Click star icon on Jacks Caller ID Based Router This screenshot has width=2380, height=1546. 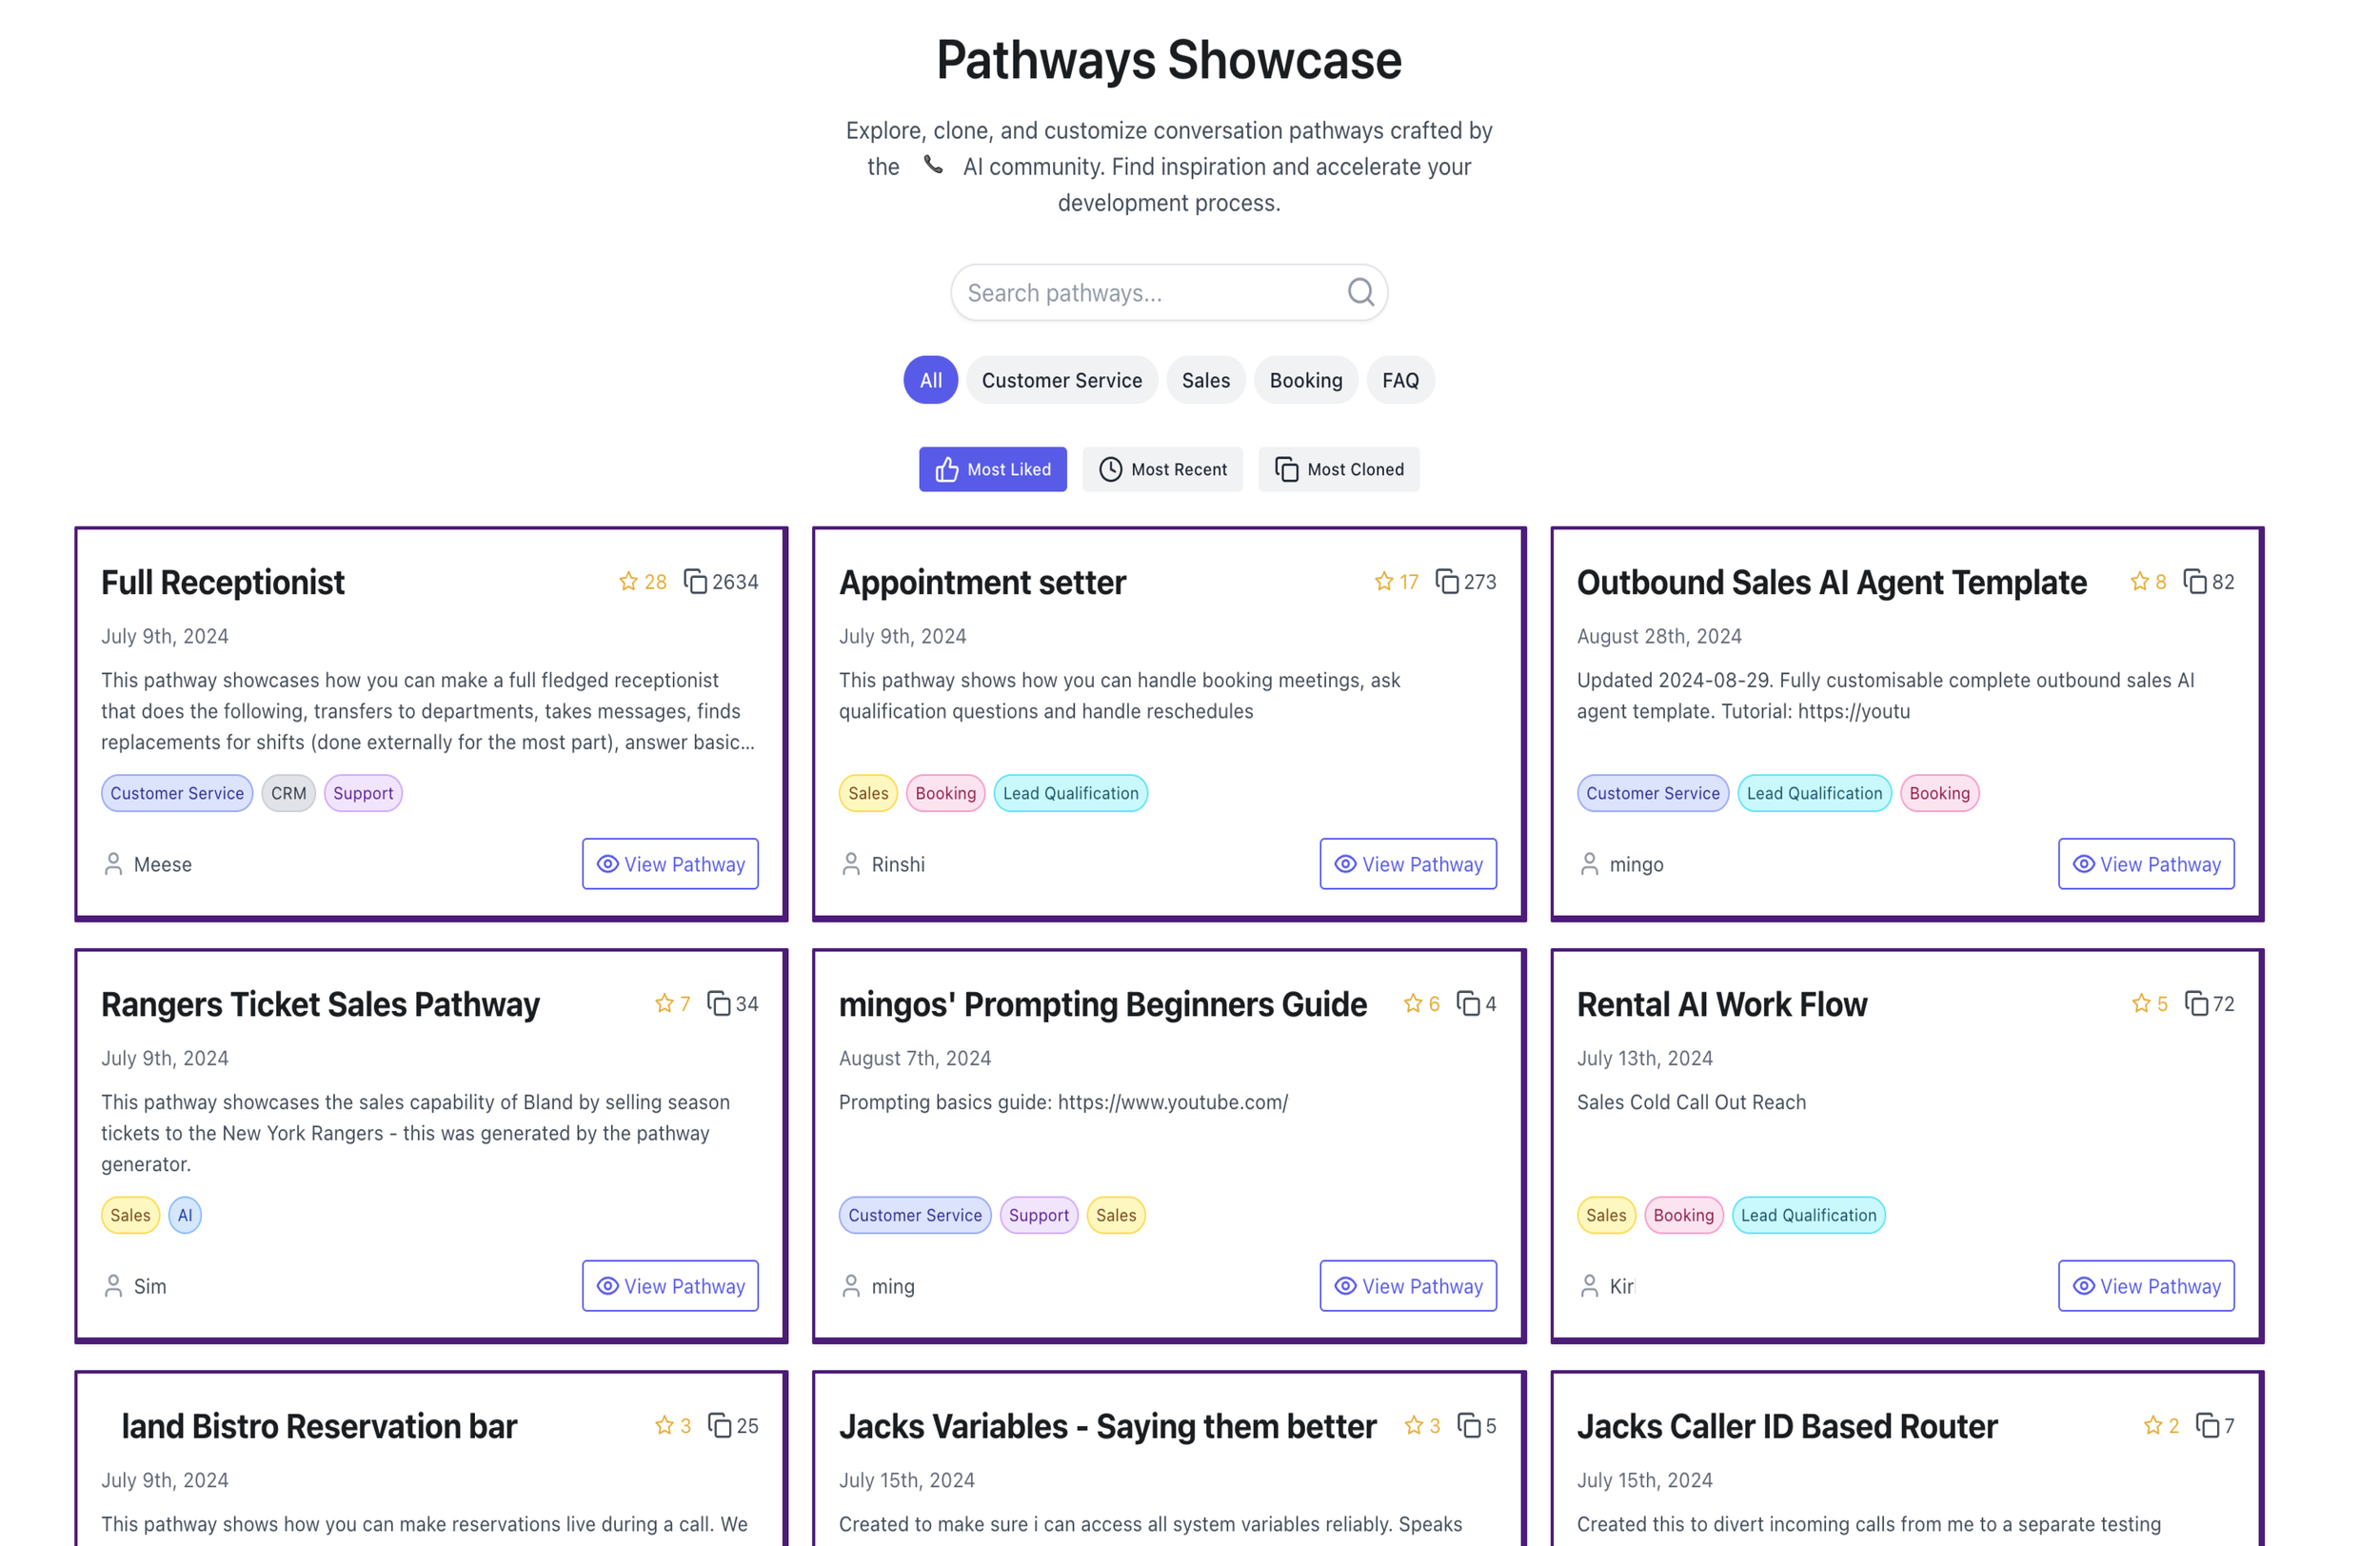[x=2152, y=1426]
